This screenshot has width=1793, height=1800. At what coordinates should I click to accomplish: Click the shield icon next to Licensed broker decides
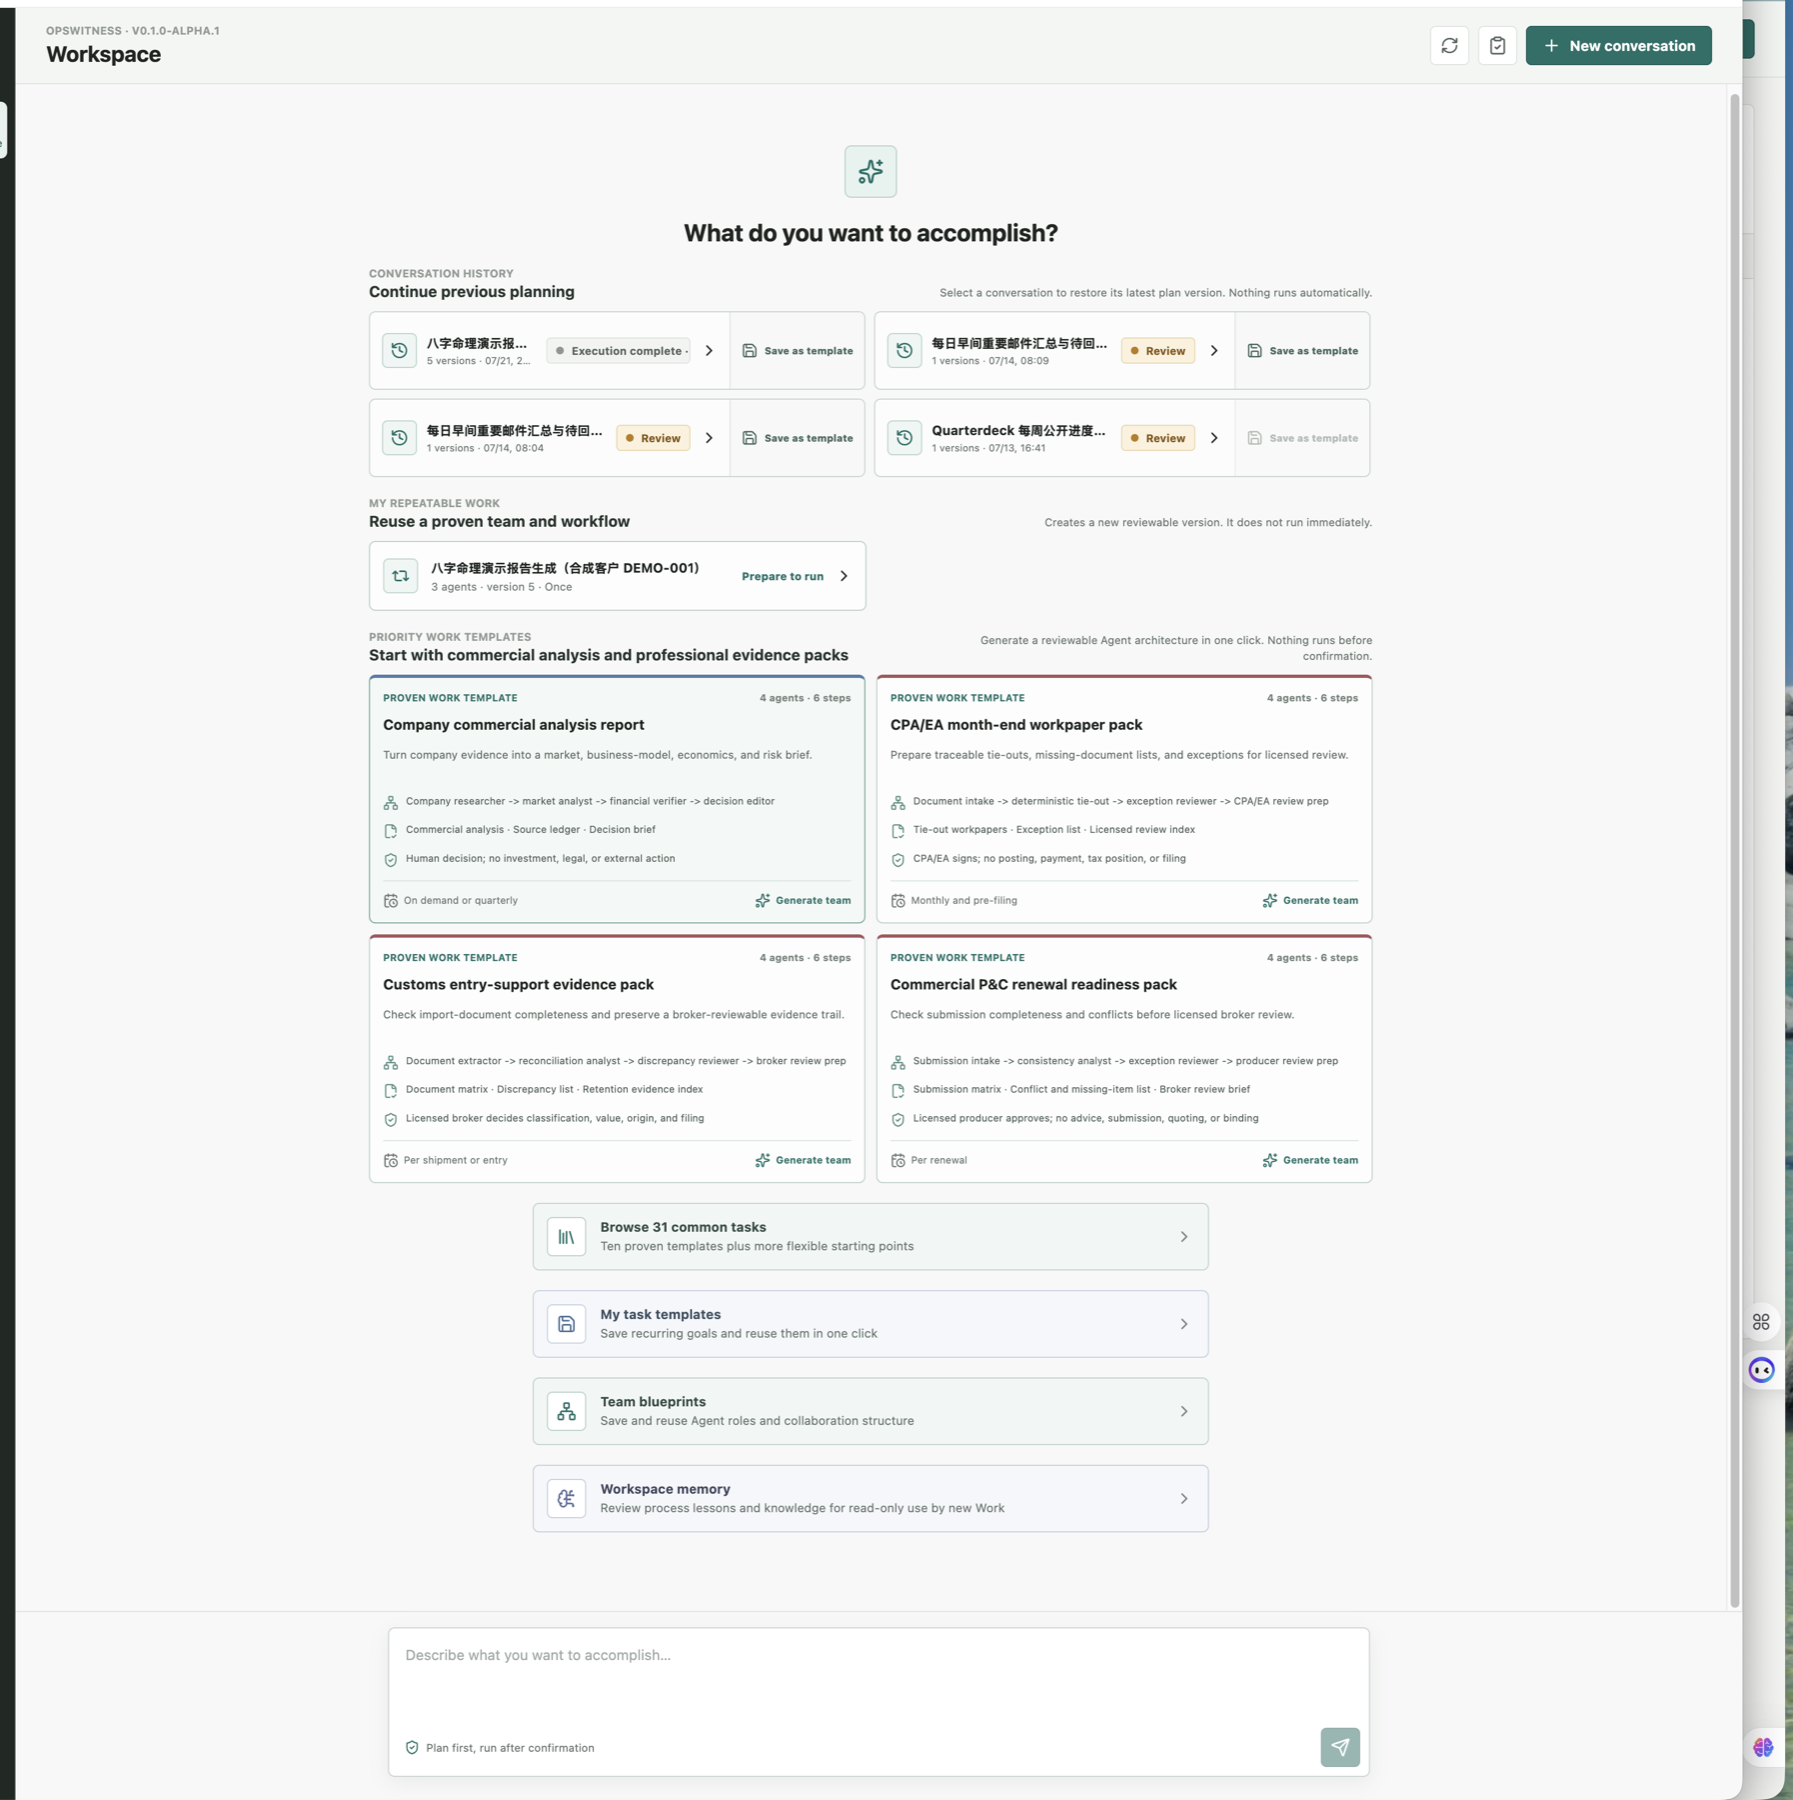click(390, 1120)
